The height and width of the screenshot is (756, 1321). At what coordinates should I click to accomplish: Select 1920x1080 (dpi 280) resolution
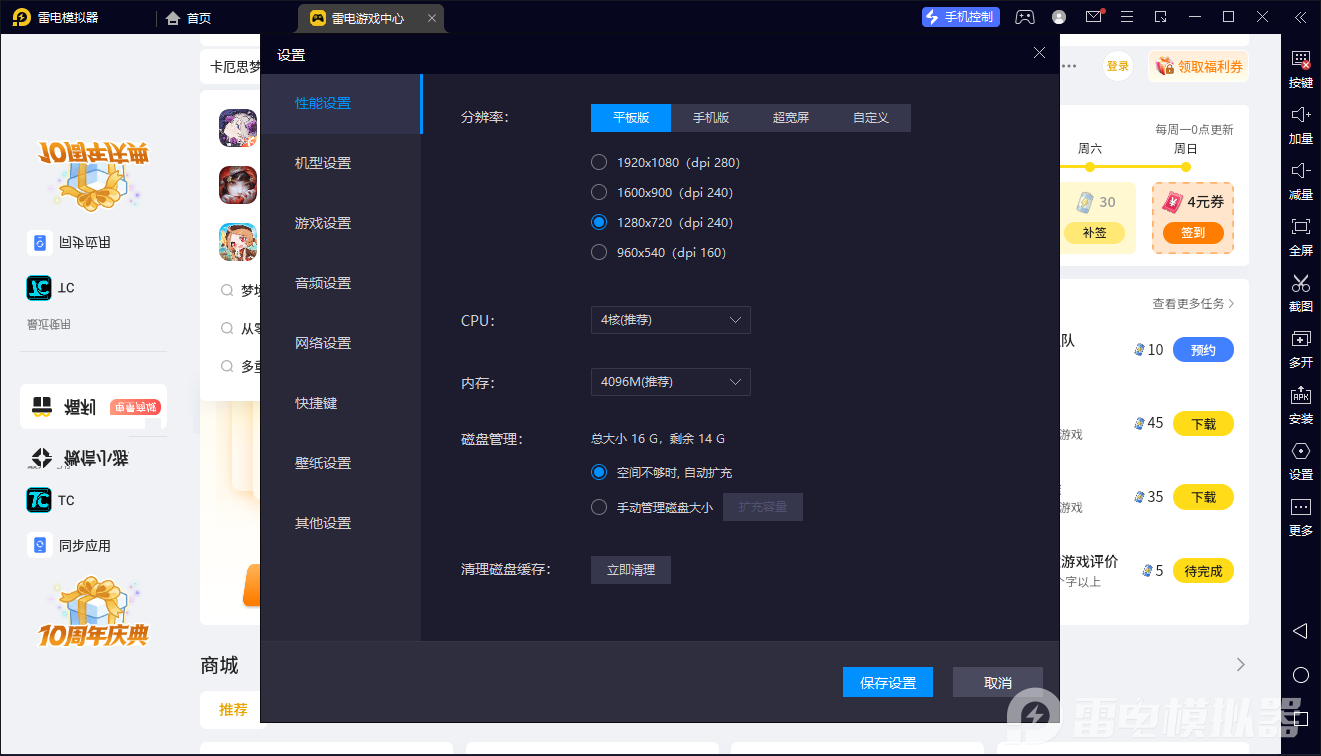[599, 162]
